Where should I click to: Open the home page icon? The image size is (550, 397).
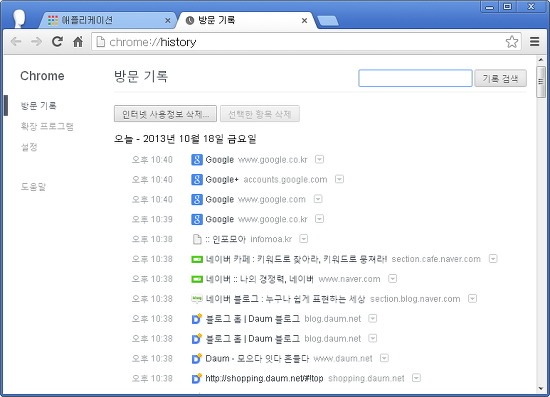[x=78, y=42]
